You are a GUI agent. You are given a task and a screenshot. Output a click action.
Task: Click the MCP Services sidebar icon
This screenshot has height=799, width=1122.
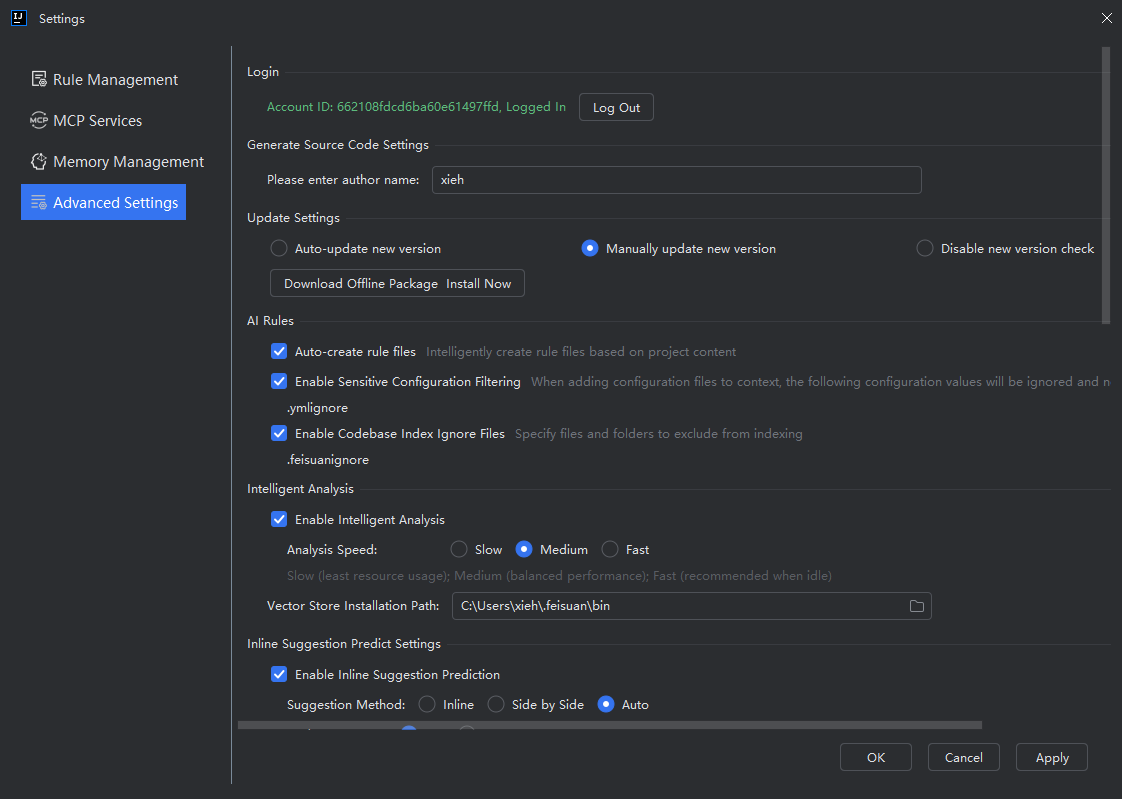(x=39, y=121)
